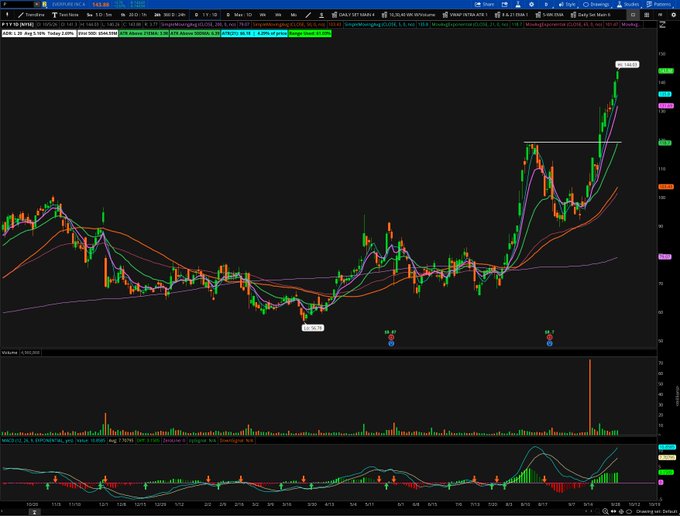Image resolution: width=680 pixels, height=516 pixels.
Task: Select the Max : 1D timeframe
Action: click(x=239, y=15)
